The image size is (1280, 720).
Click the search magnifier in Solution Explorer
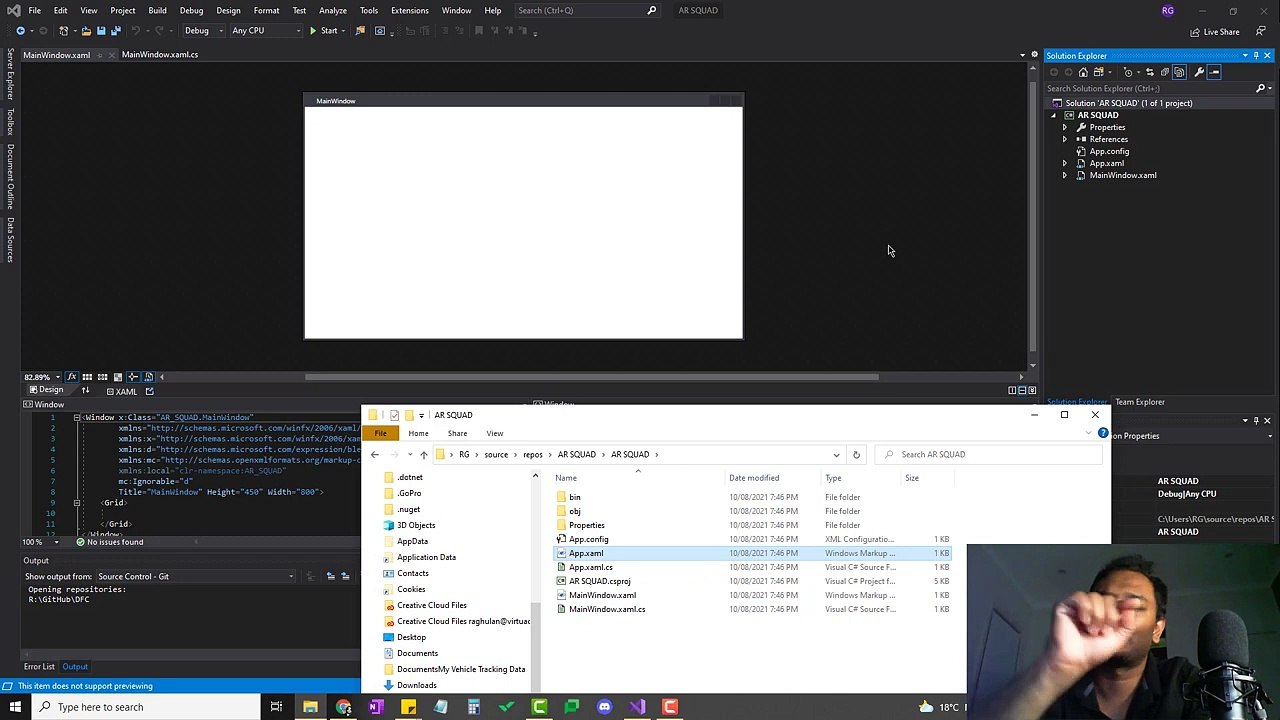click(x=1260, y=88)
